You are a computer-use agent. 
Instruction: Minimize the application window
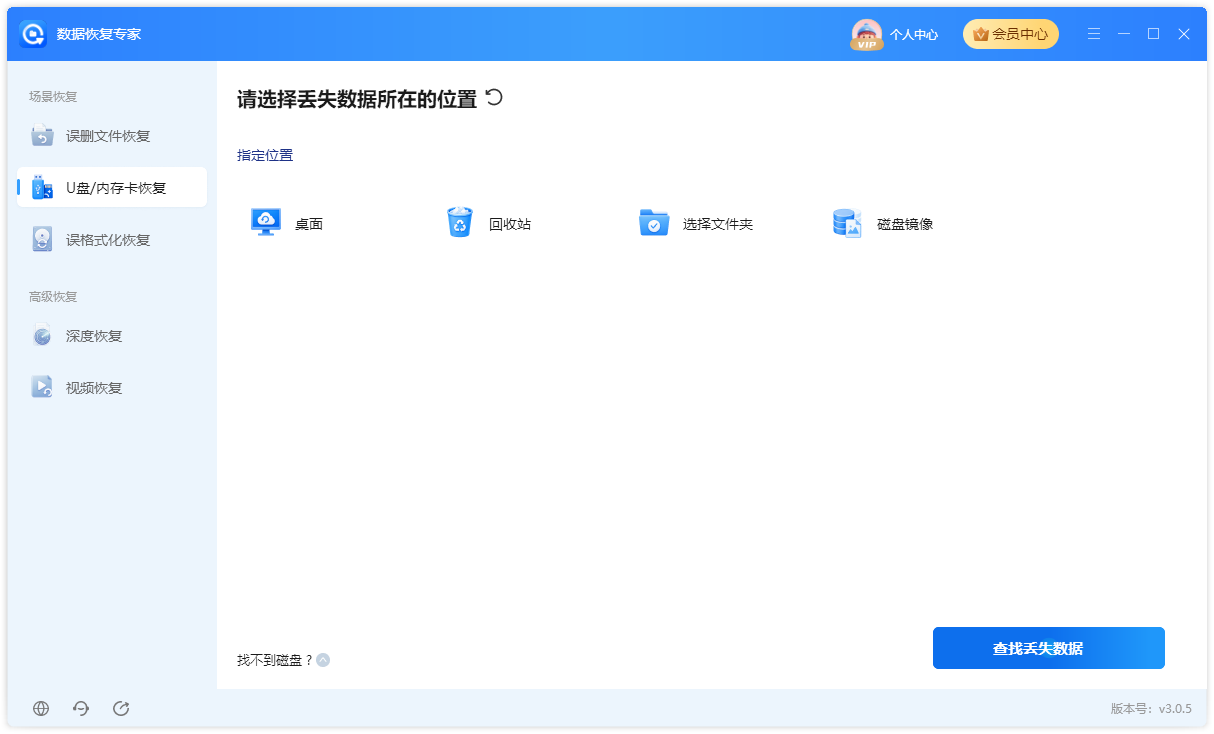[1124, 34]
